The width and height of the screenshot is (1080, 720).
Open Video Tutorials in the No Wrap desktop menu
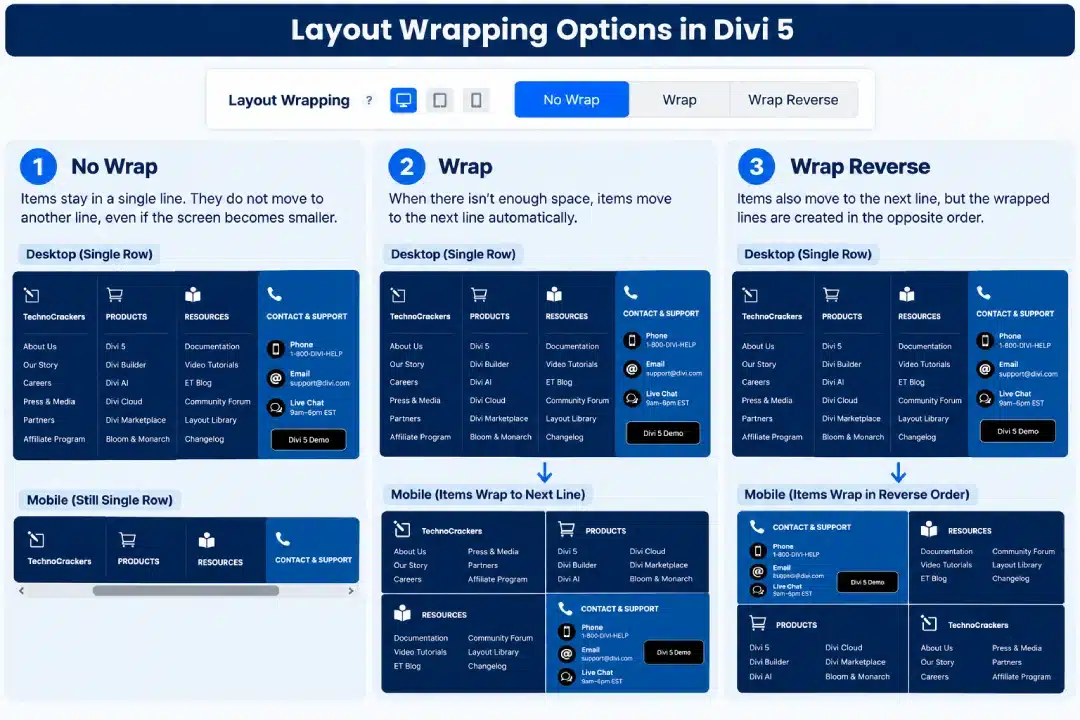[211, 364]
